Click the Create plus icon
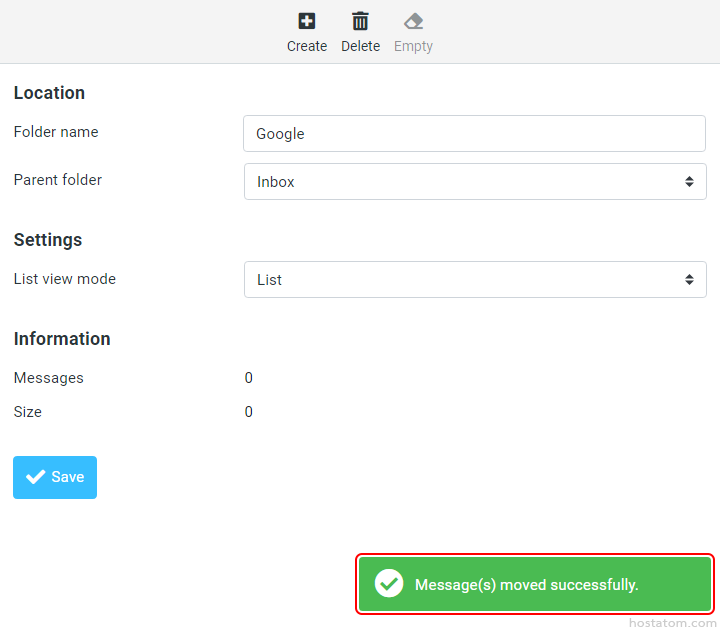Screen dimensions: 720x630 [x=307, y=21]
